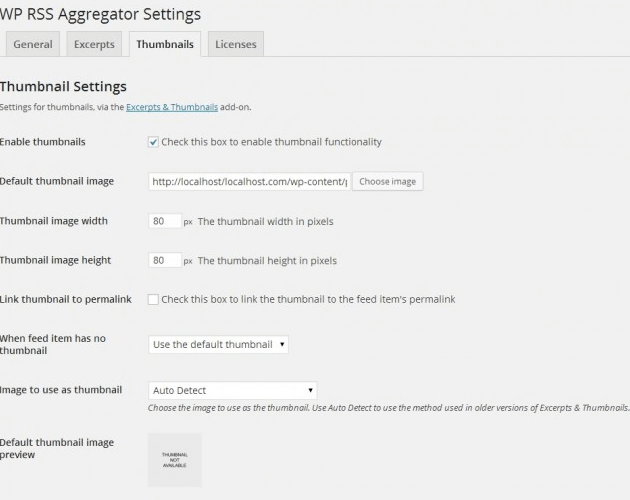Click 'The thumbnail height in pixels' description
630x500 pixels.
click(x=267, y=261)
